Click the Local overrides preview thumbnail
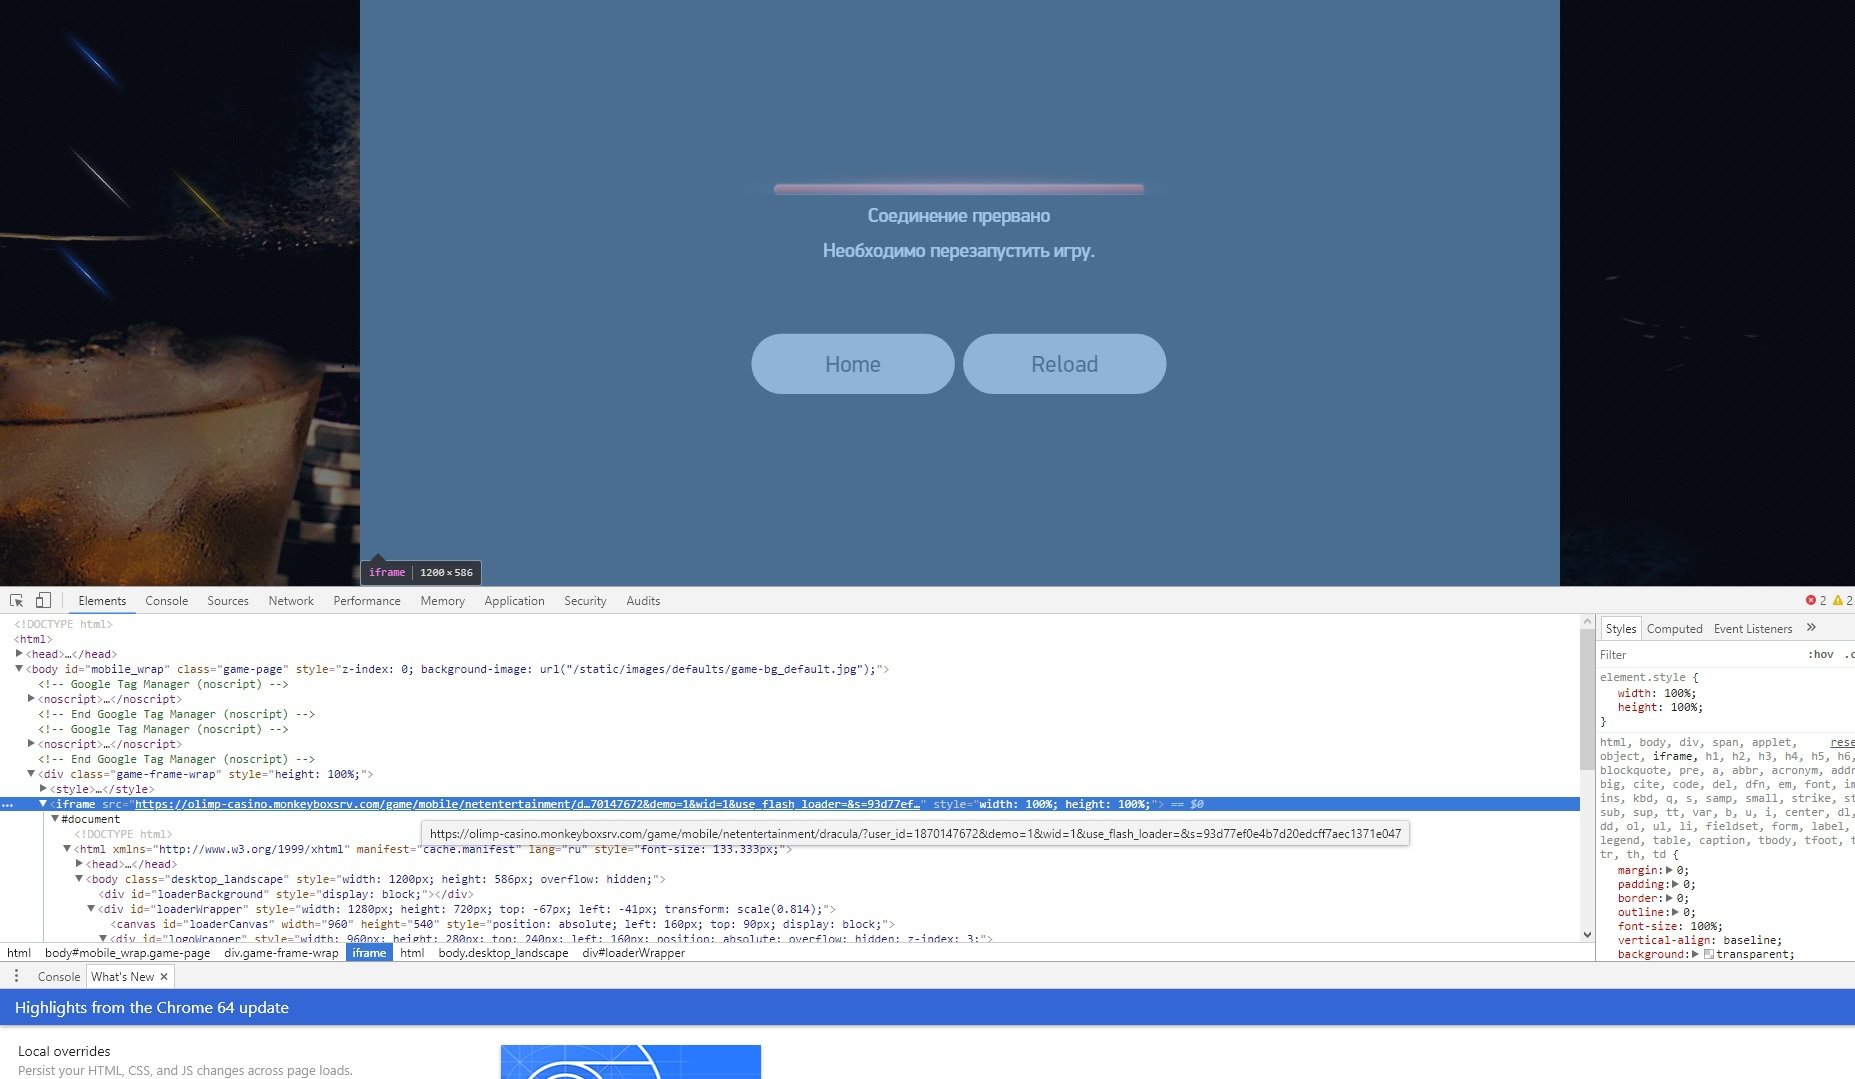 631,1062
